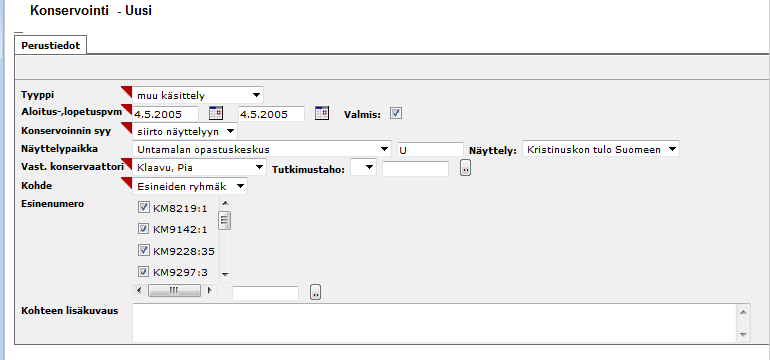Click the end date input field
This screenshot has height=360, width=770.
pos(271,114)
